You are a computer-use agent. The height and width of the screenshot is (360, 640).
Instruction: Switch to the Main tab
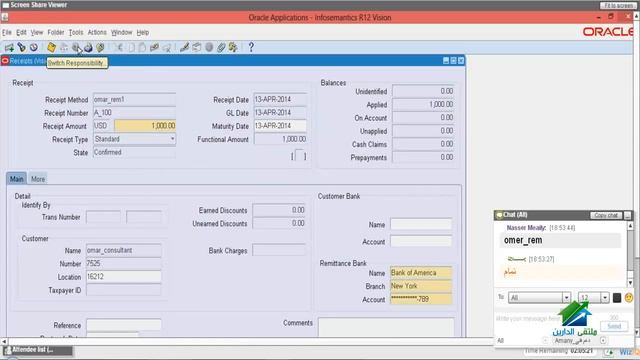coord(17,179)
